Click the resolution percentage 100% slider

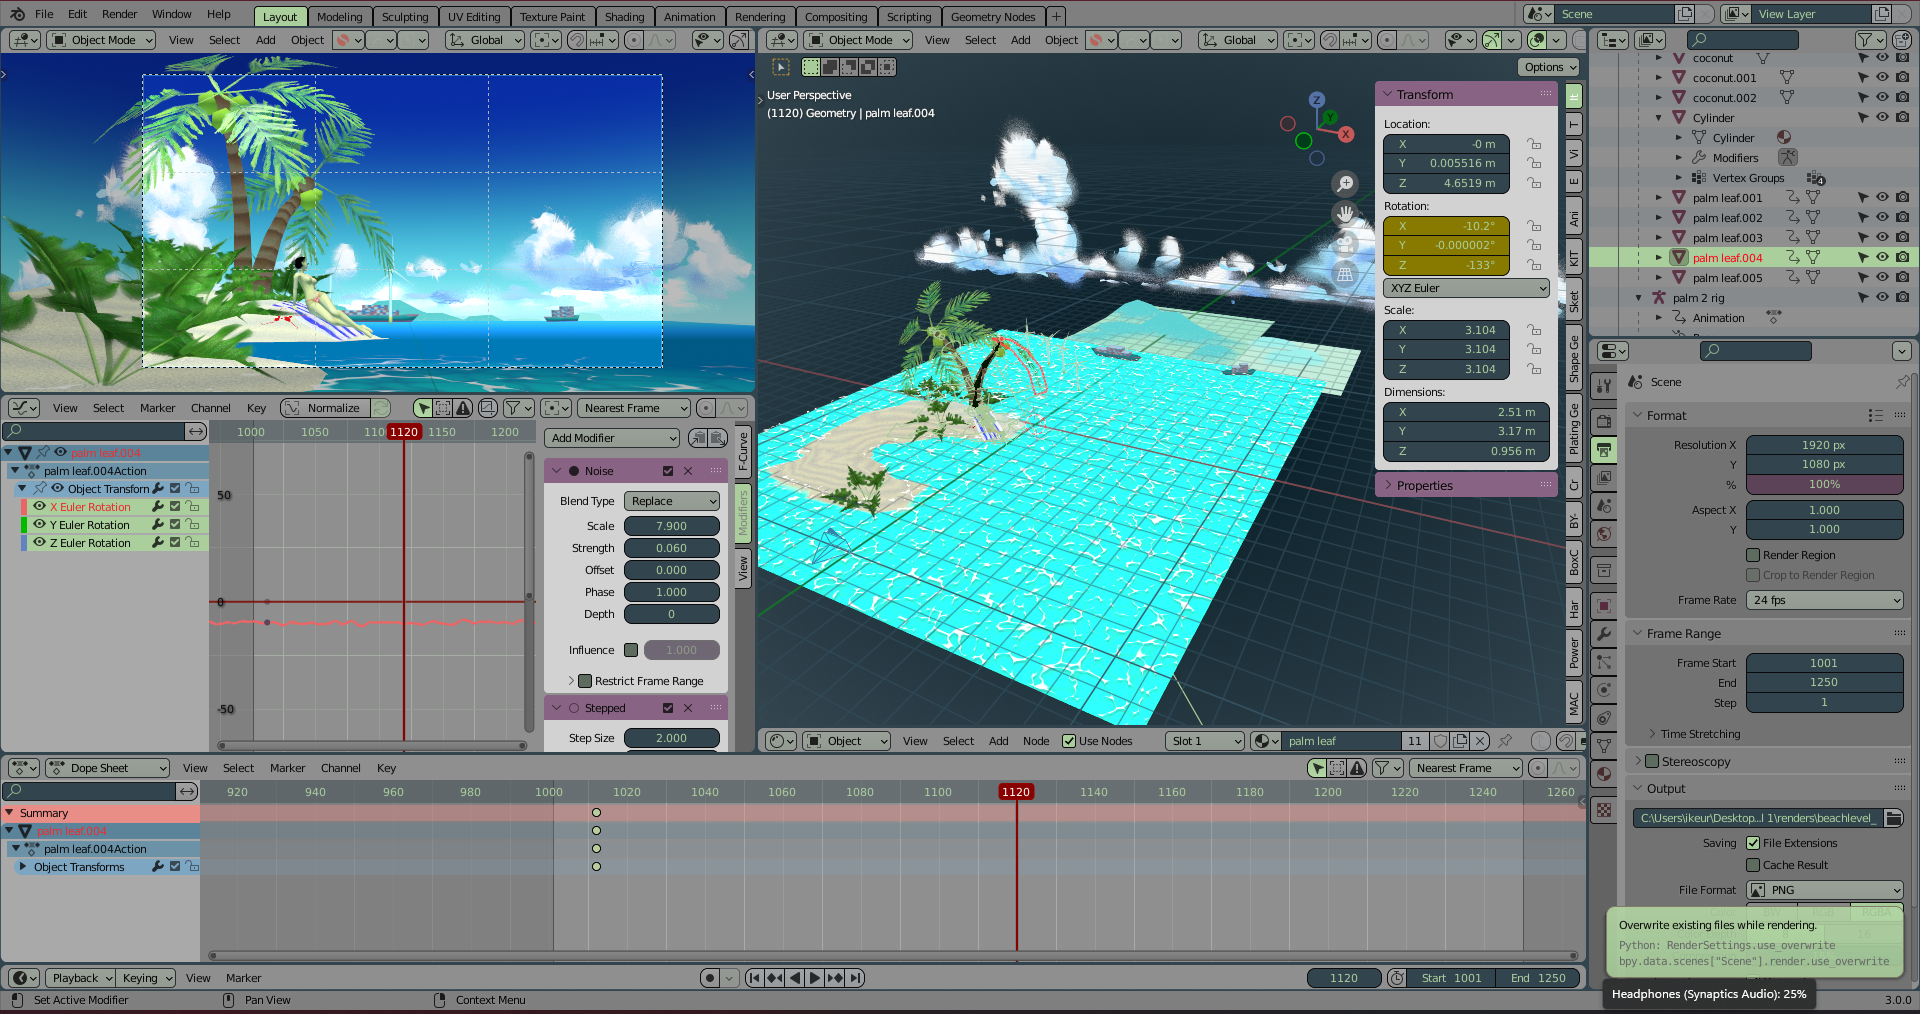click(1824, 484)
